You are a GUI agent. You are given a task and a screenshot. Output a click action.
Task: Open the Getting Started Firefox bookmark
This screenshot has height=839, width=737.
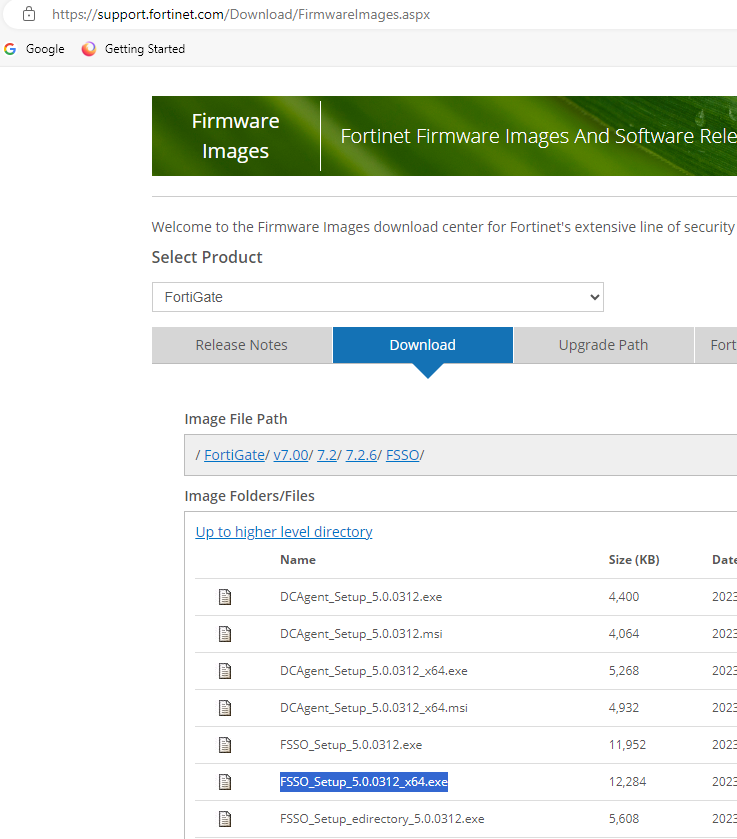click(x=133, y=49)
